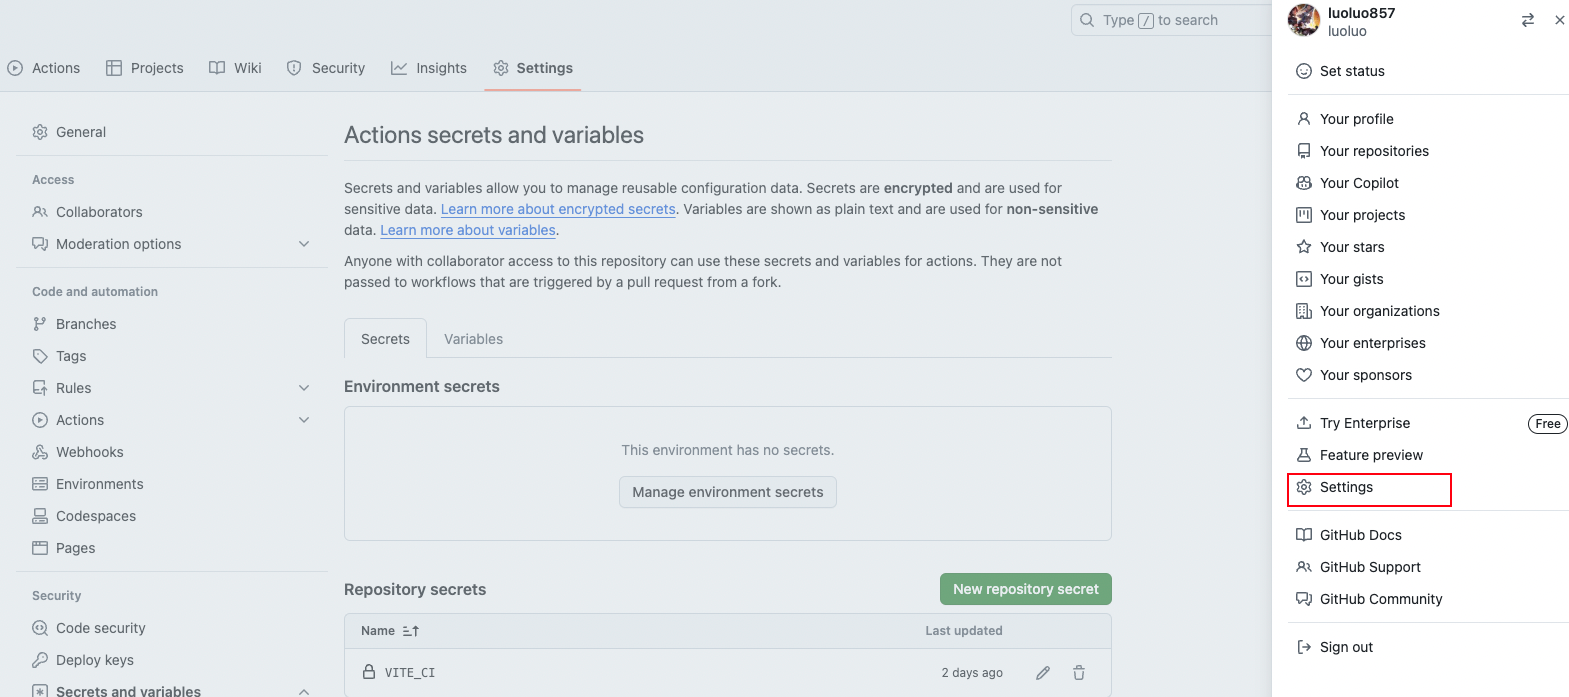
Task: Open Learn more about encrypted secrets link
Action: coord(558,209)
